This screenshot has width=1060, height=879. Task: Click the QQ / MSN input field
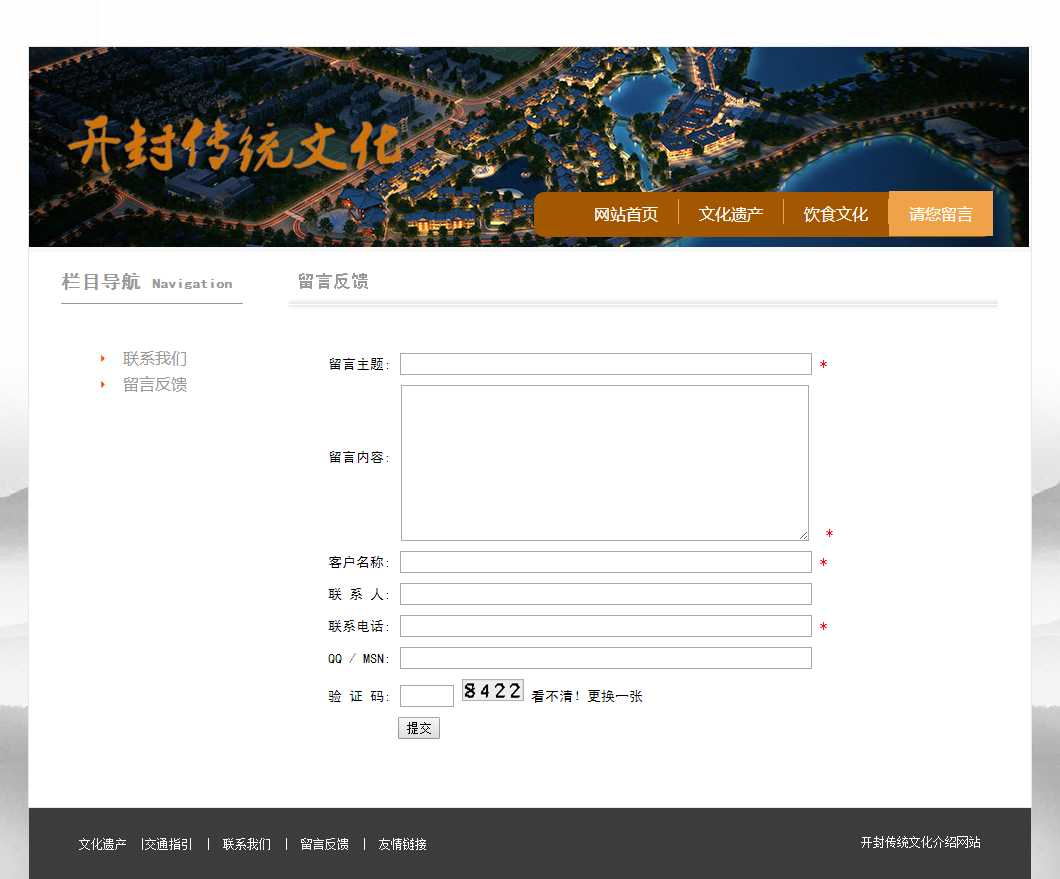pos(605,658)
